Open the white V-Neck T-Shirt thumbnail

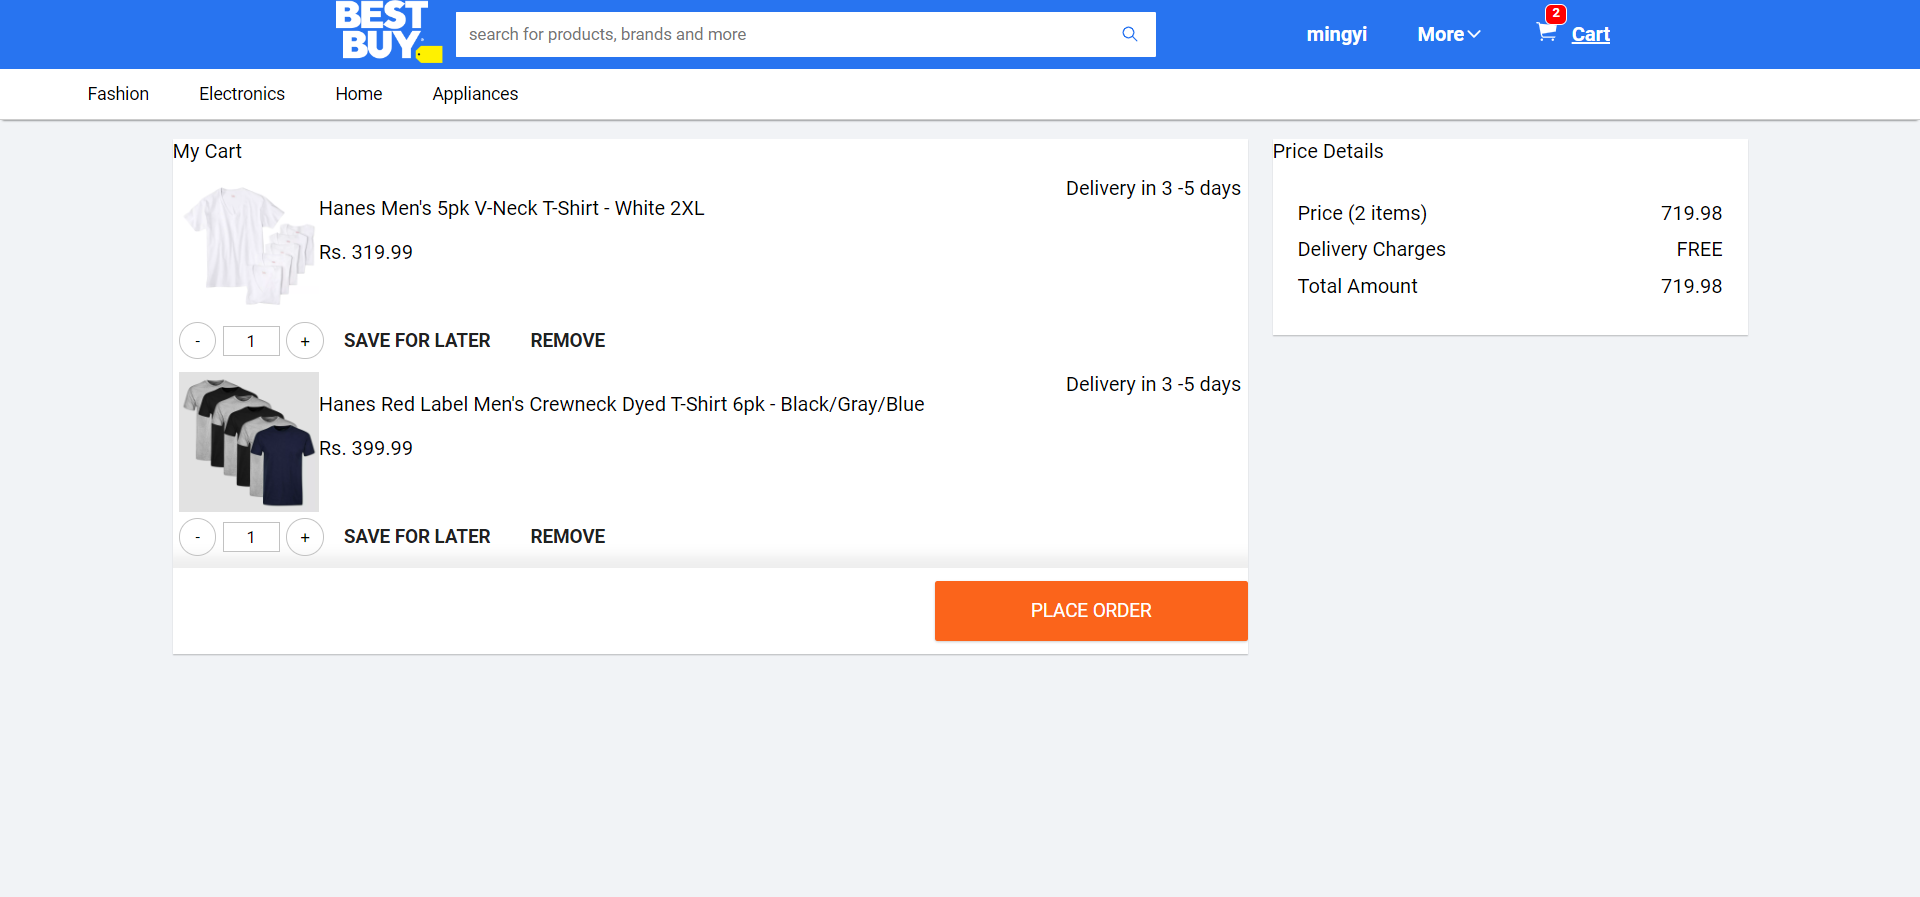pos(248,245)
